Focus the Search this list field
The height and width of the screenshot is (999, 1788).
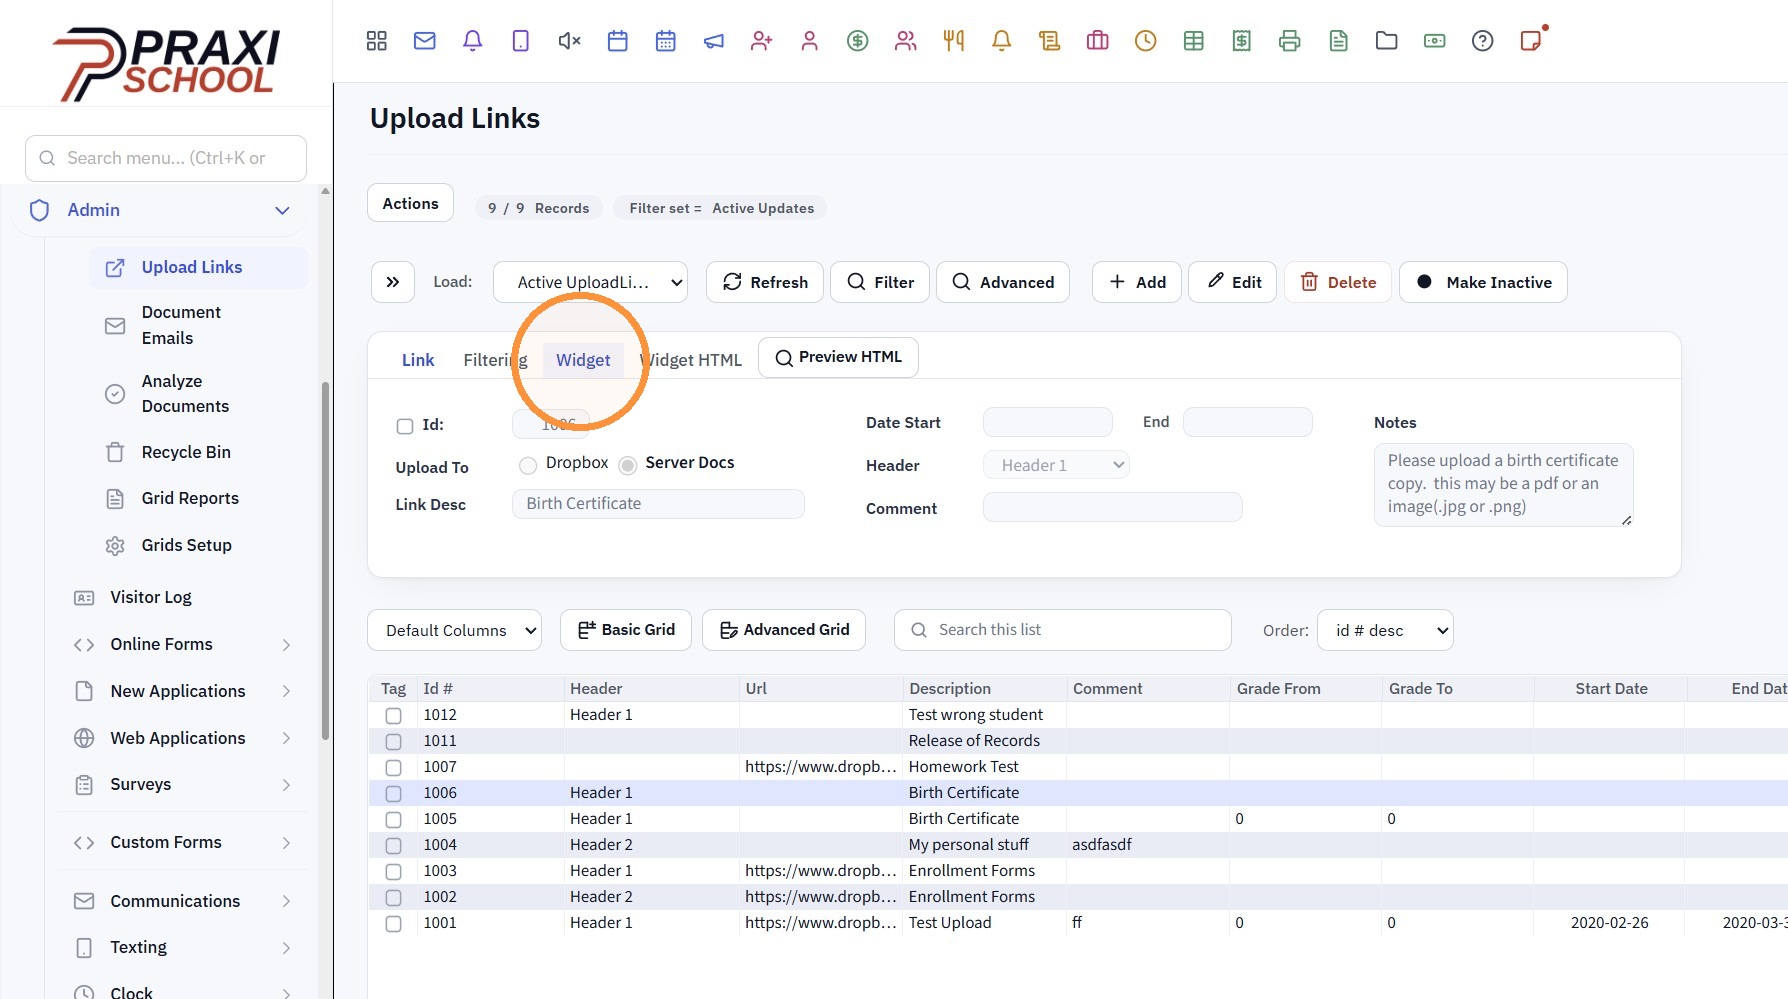pos(1063,630)
